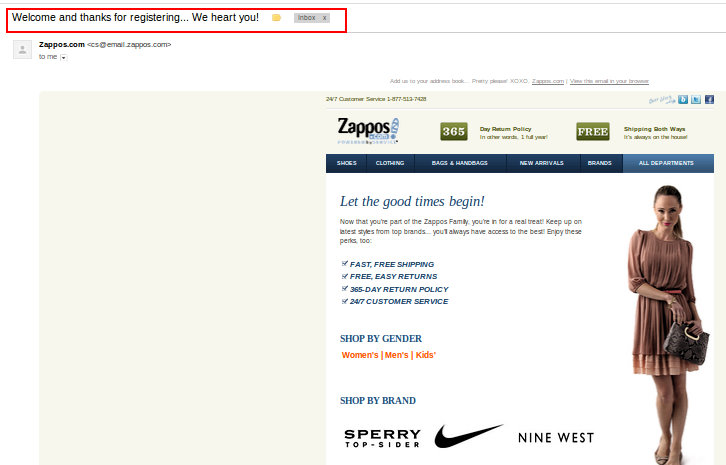
Task: Click the sender name Zappos.com
Action: [62, 44]
